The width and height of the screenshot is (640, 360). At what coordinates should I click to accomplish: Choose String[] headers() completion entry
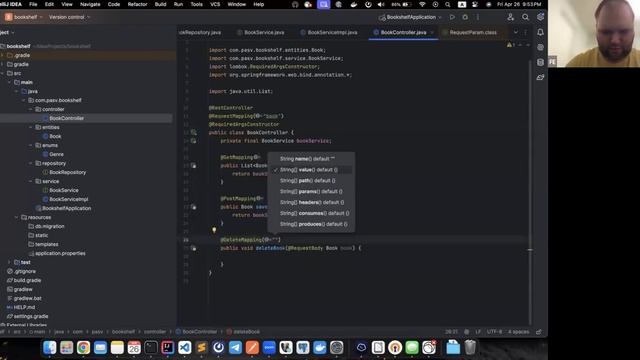pyautogui.click(x=311, y=202)
